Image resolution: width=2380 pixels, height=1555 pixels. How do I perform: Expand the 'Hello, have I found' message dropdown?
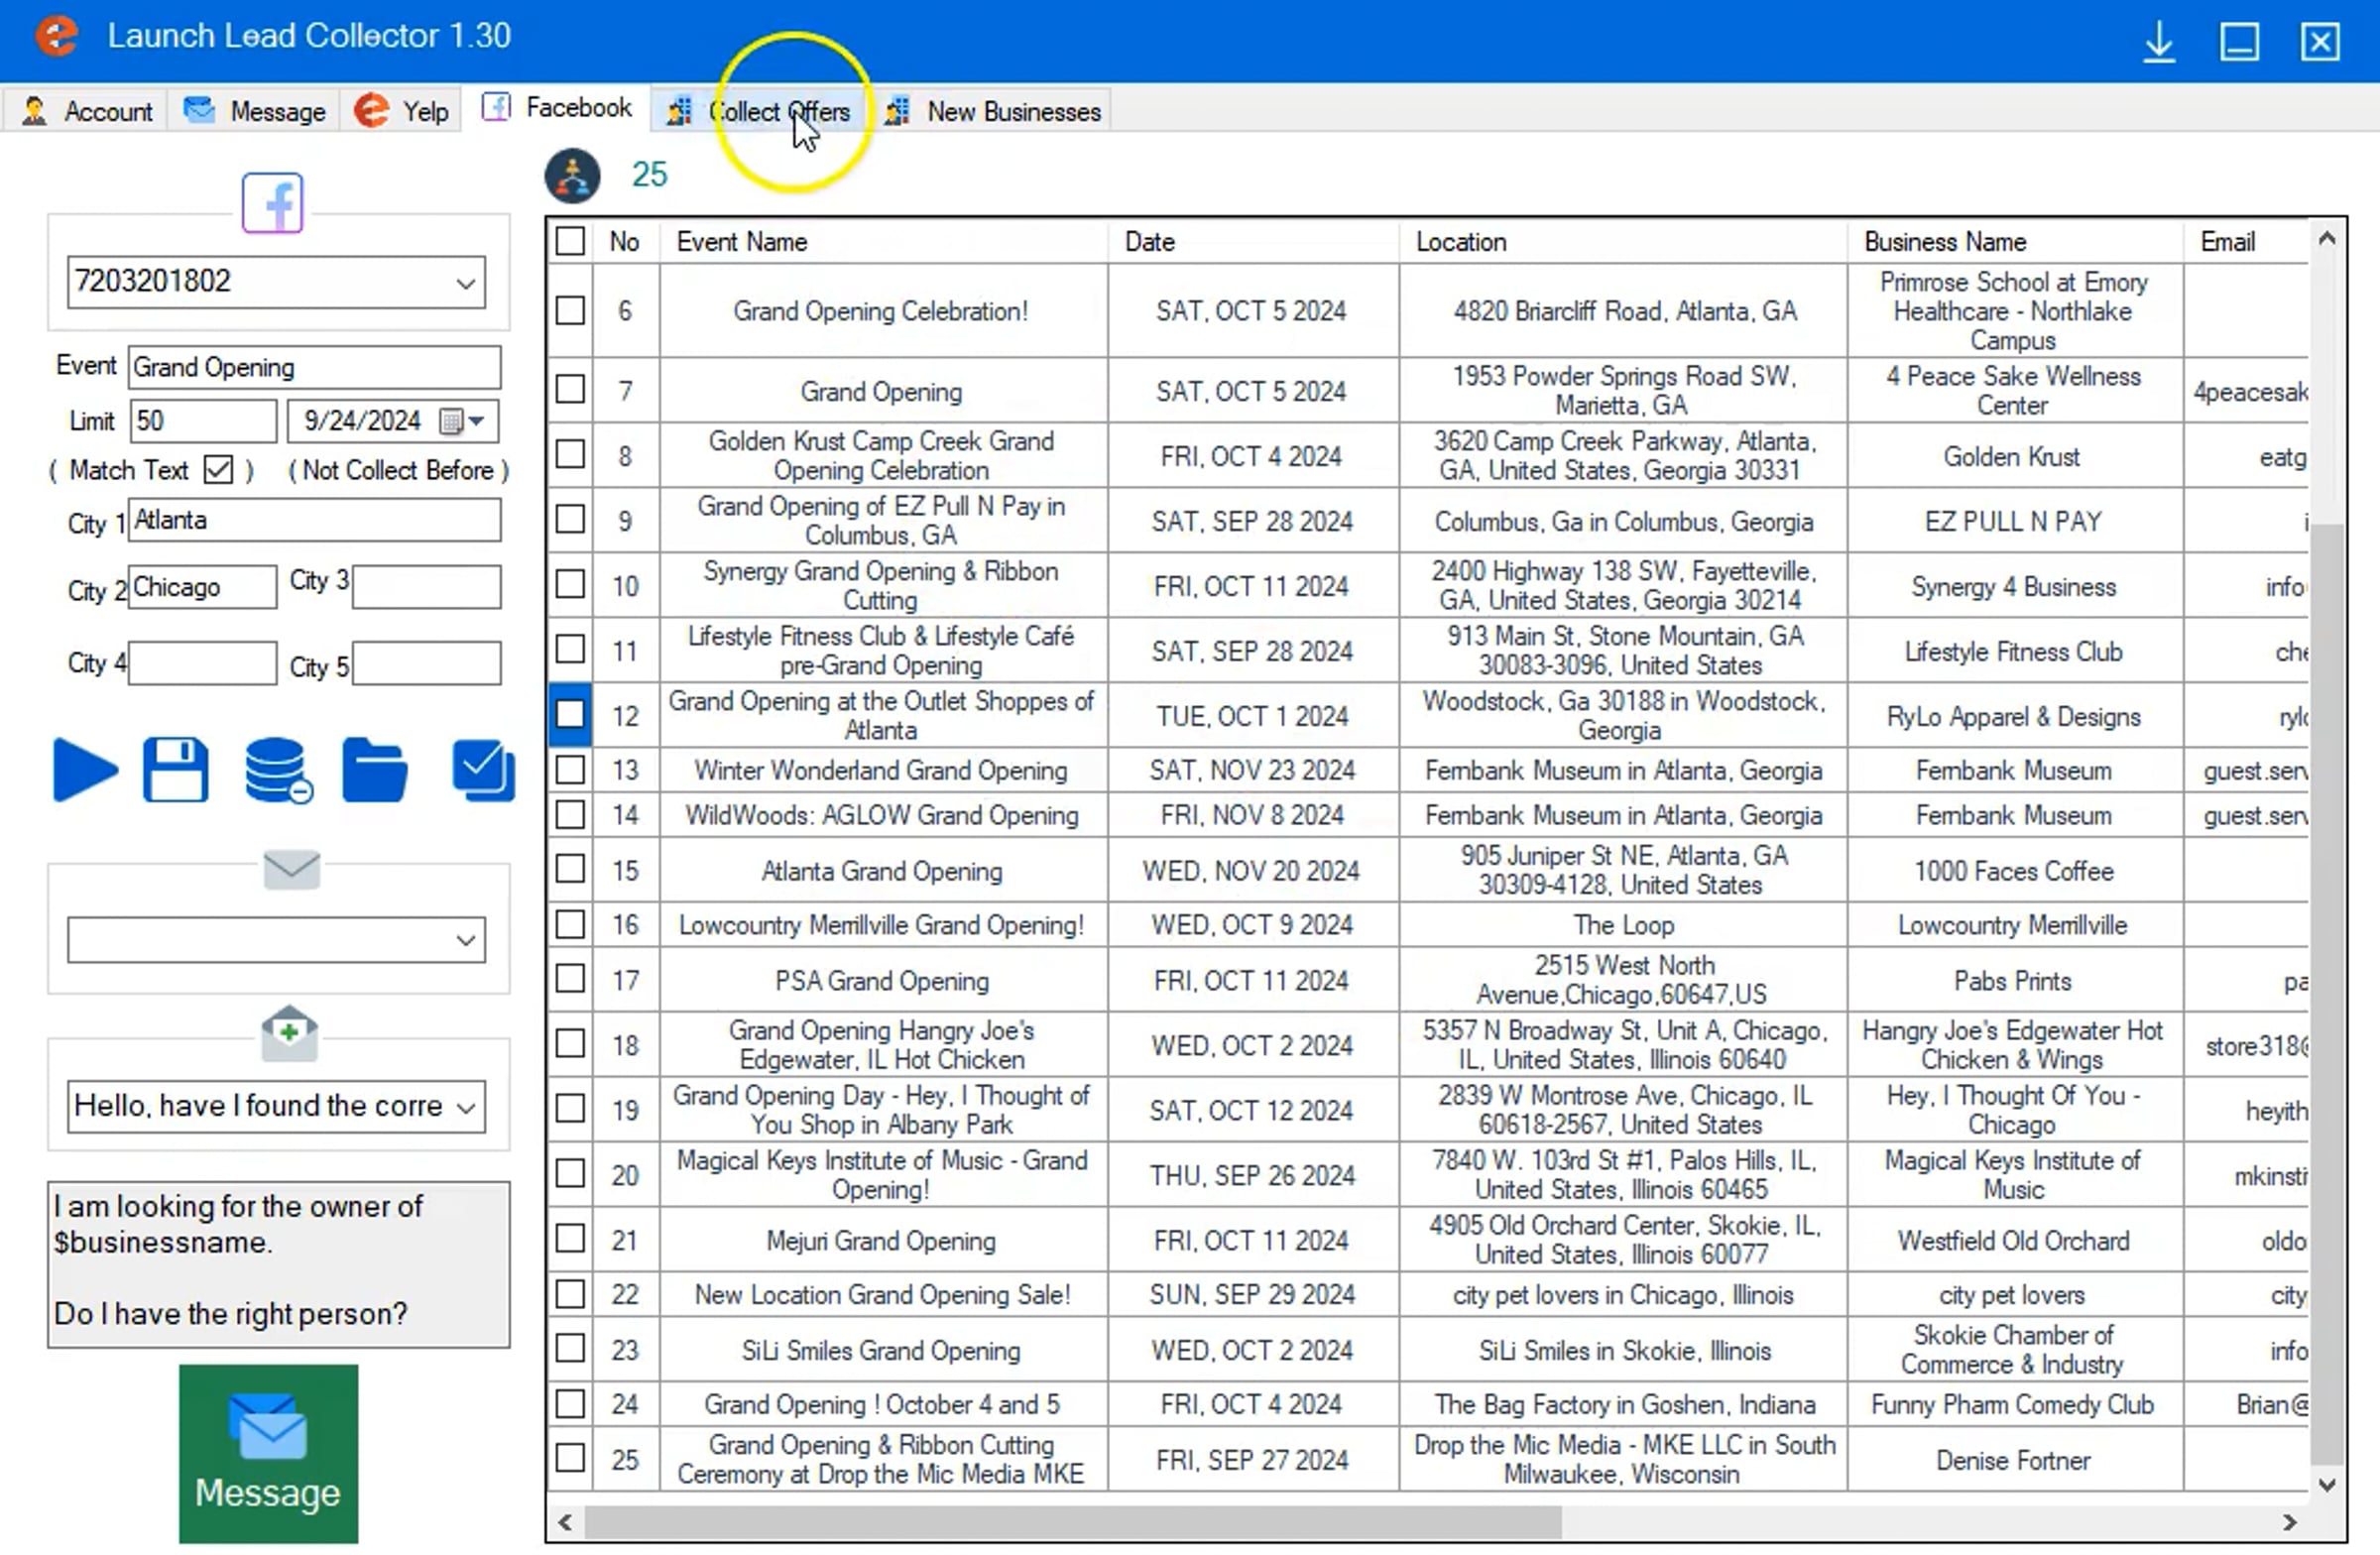click(465, 1108)
